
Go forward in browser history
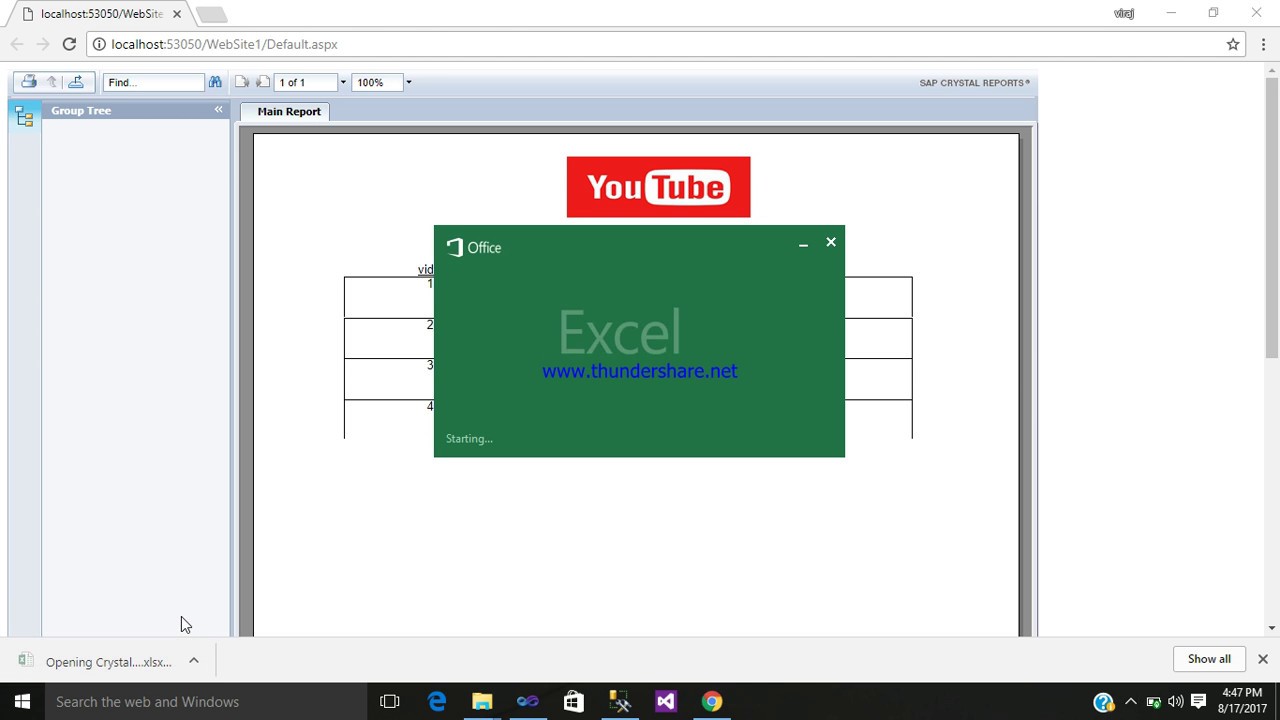pos(43,44)
